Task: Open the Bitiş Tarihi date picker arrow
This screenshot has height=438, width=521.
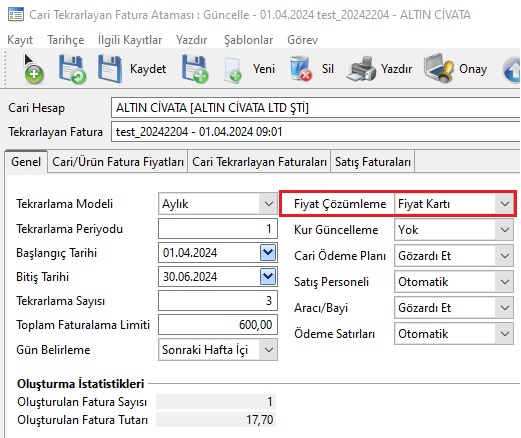Action: point(268,277)
